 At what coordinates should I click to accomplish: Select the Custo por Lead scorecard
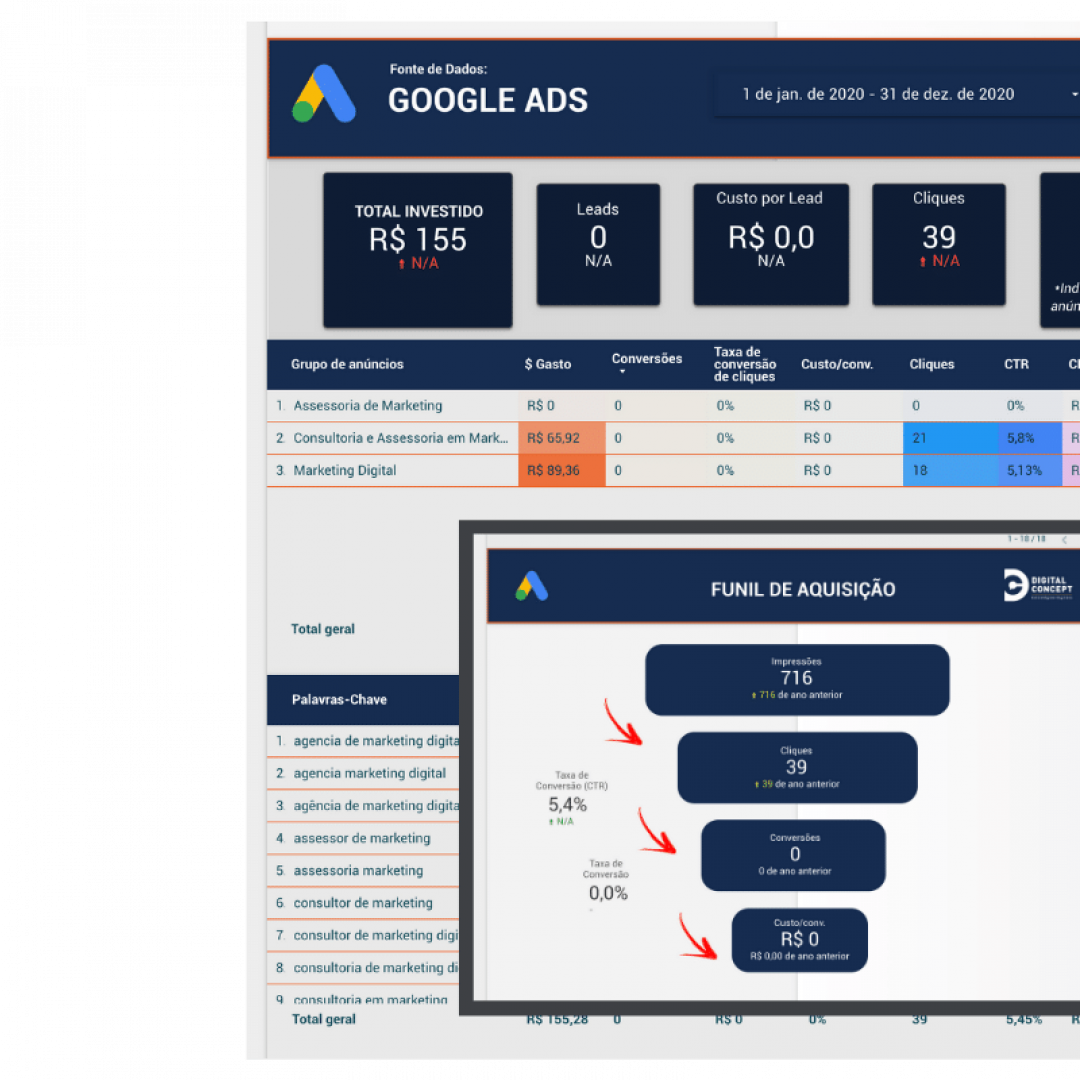click(771, 245)
